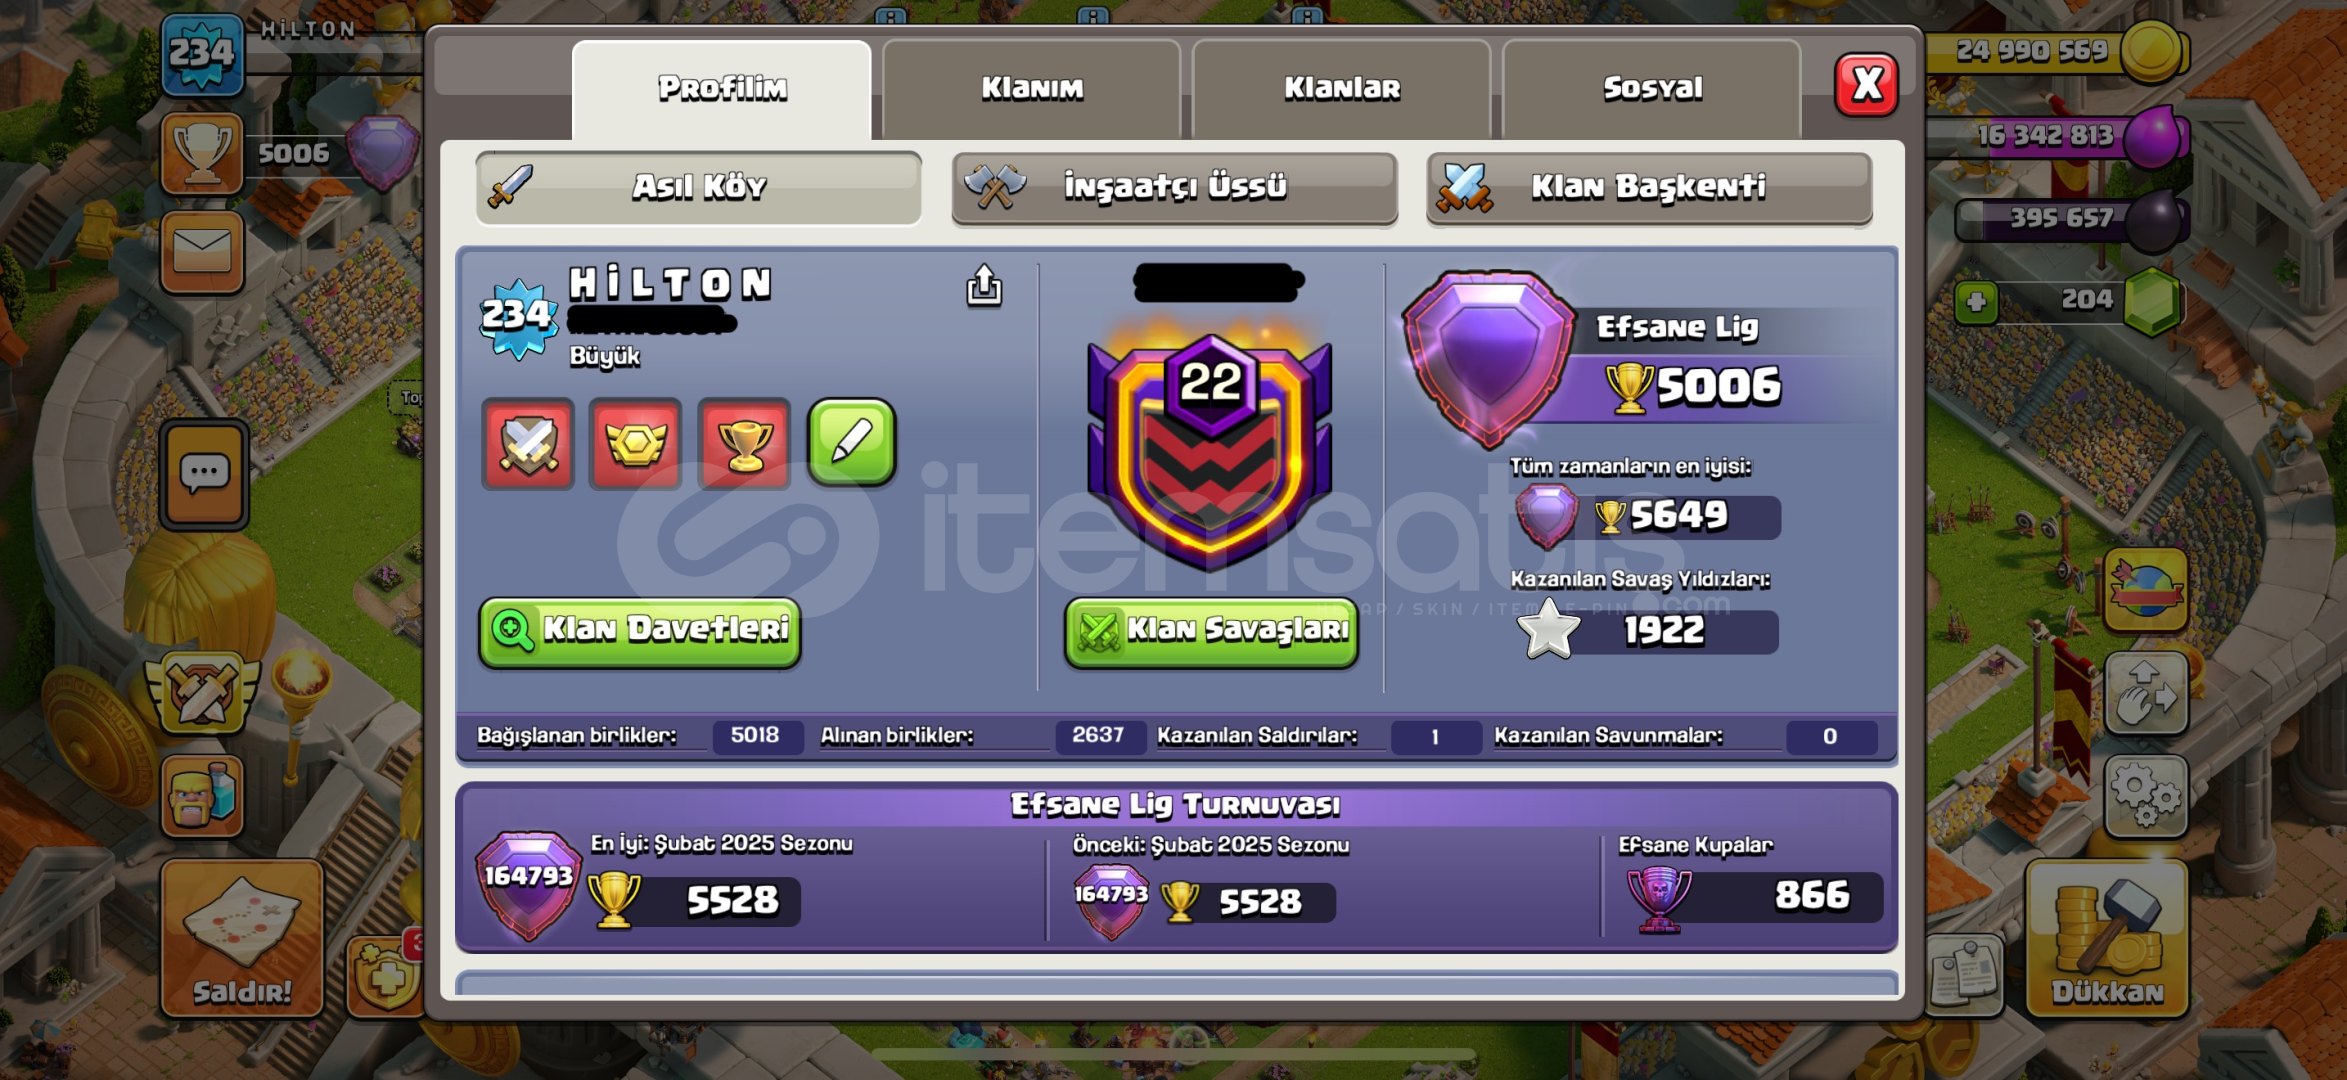Tap the Saldır! attack map button
This screenshot has height=1080, width=2347.
[x=242, y=937]
